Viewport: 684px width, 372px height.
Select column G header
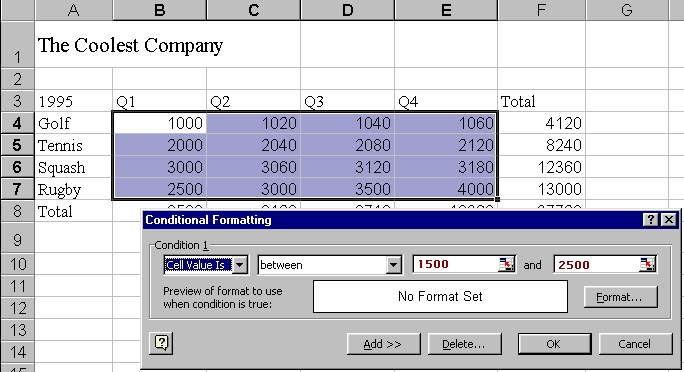pyautogui.click(x=627, y=10)
